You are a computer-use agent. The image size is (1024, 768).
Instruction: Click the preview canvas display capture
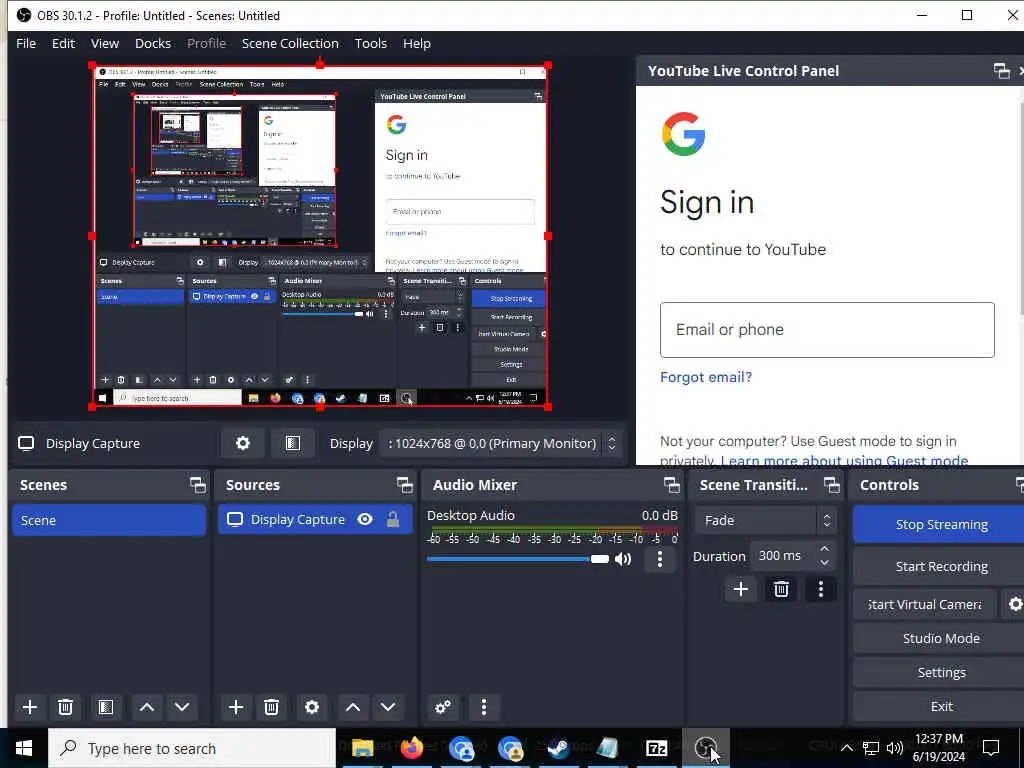coord(320,236)
